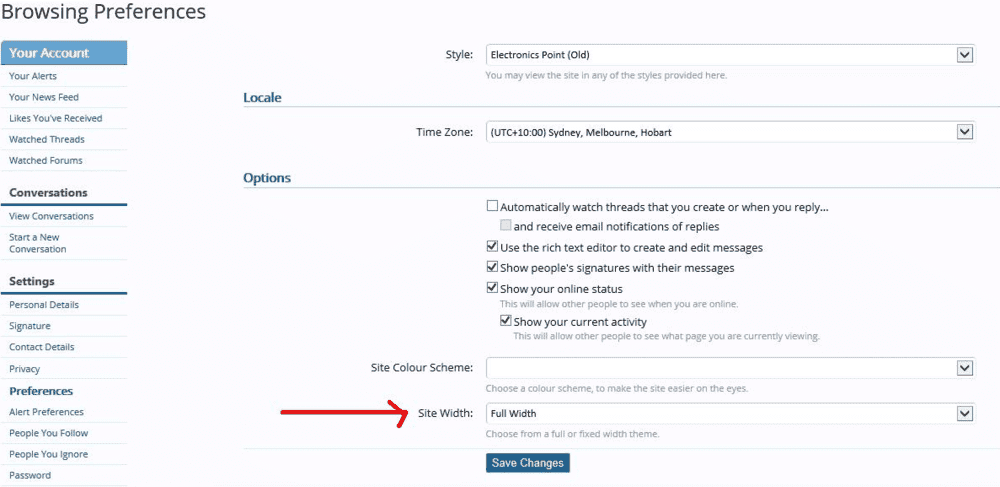Uncheck show people's signatures option
Image resolution: width=1000 pixels, height=487 pixels.
pos(492,268)
